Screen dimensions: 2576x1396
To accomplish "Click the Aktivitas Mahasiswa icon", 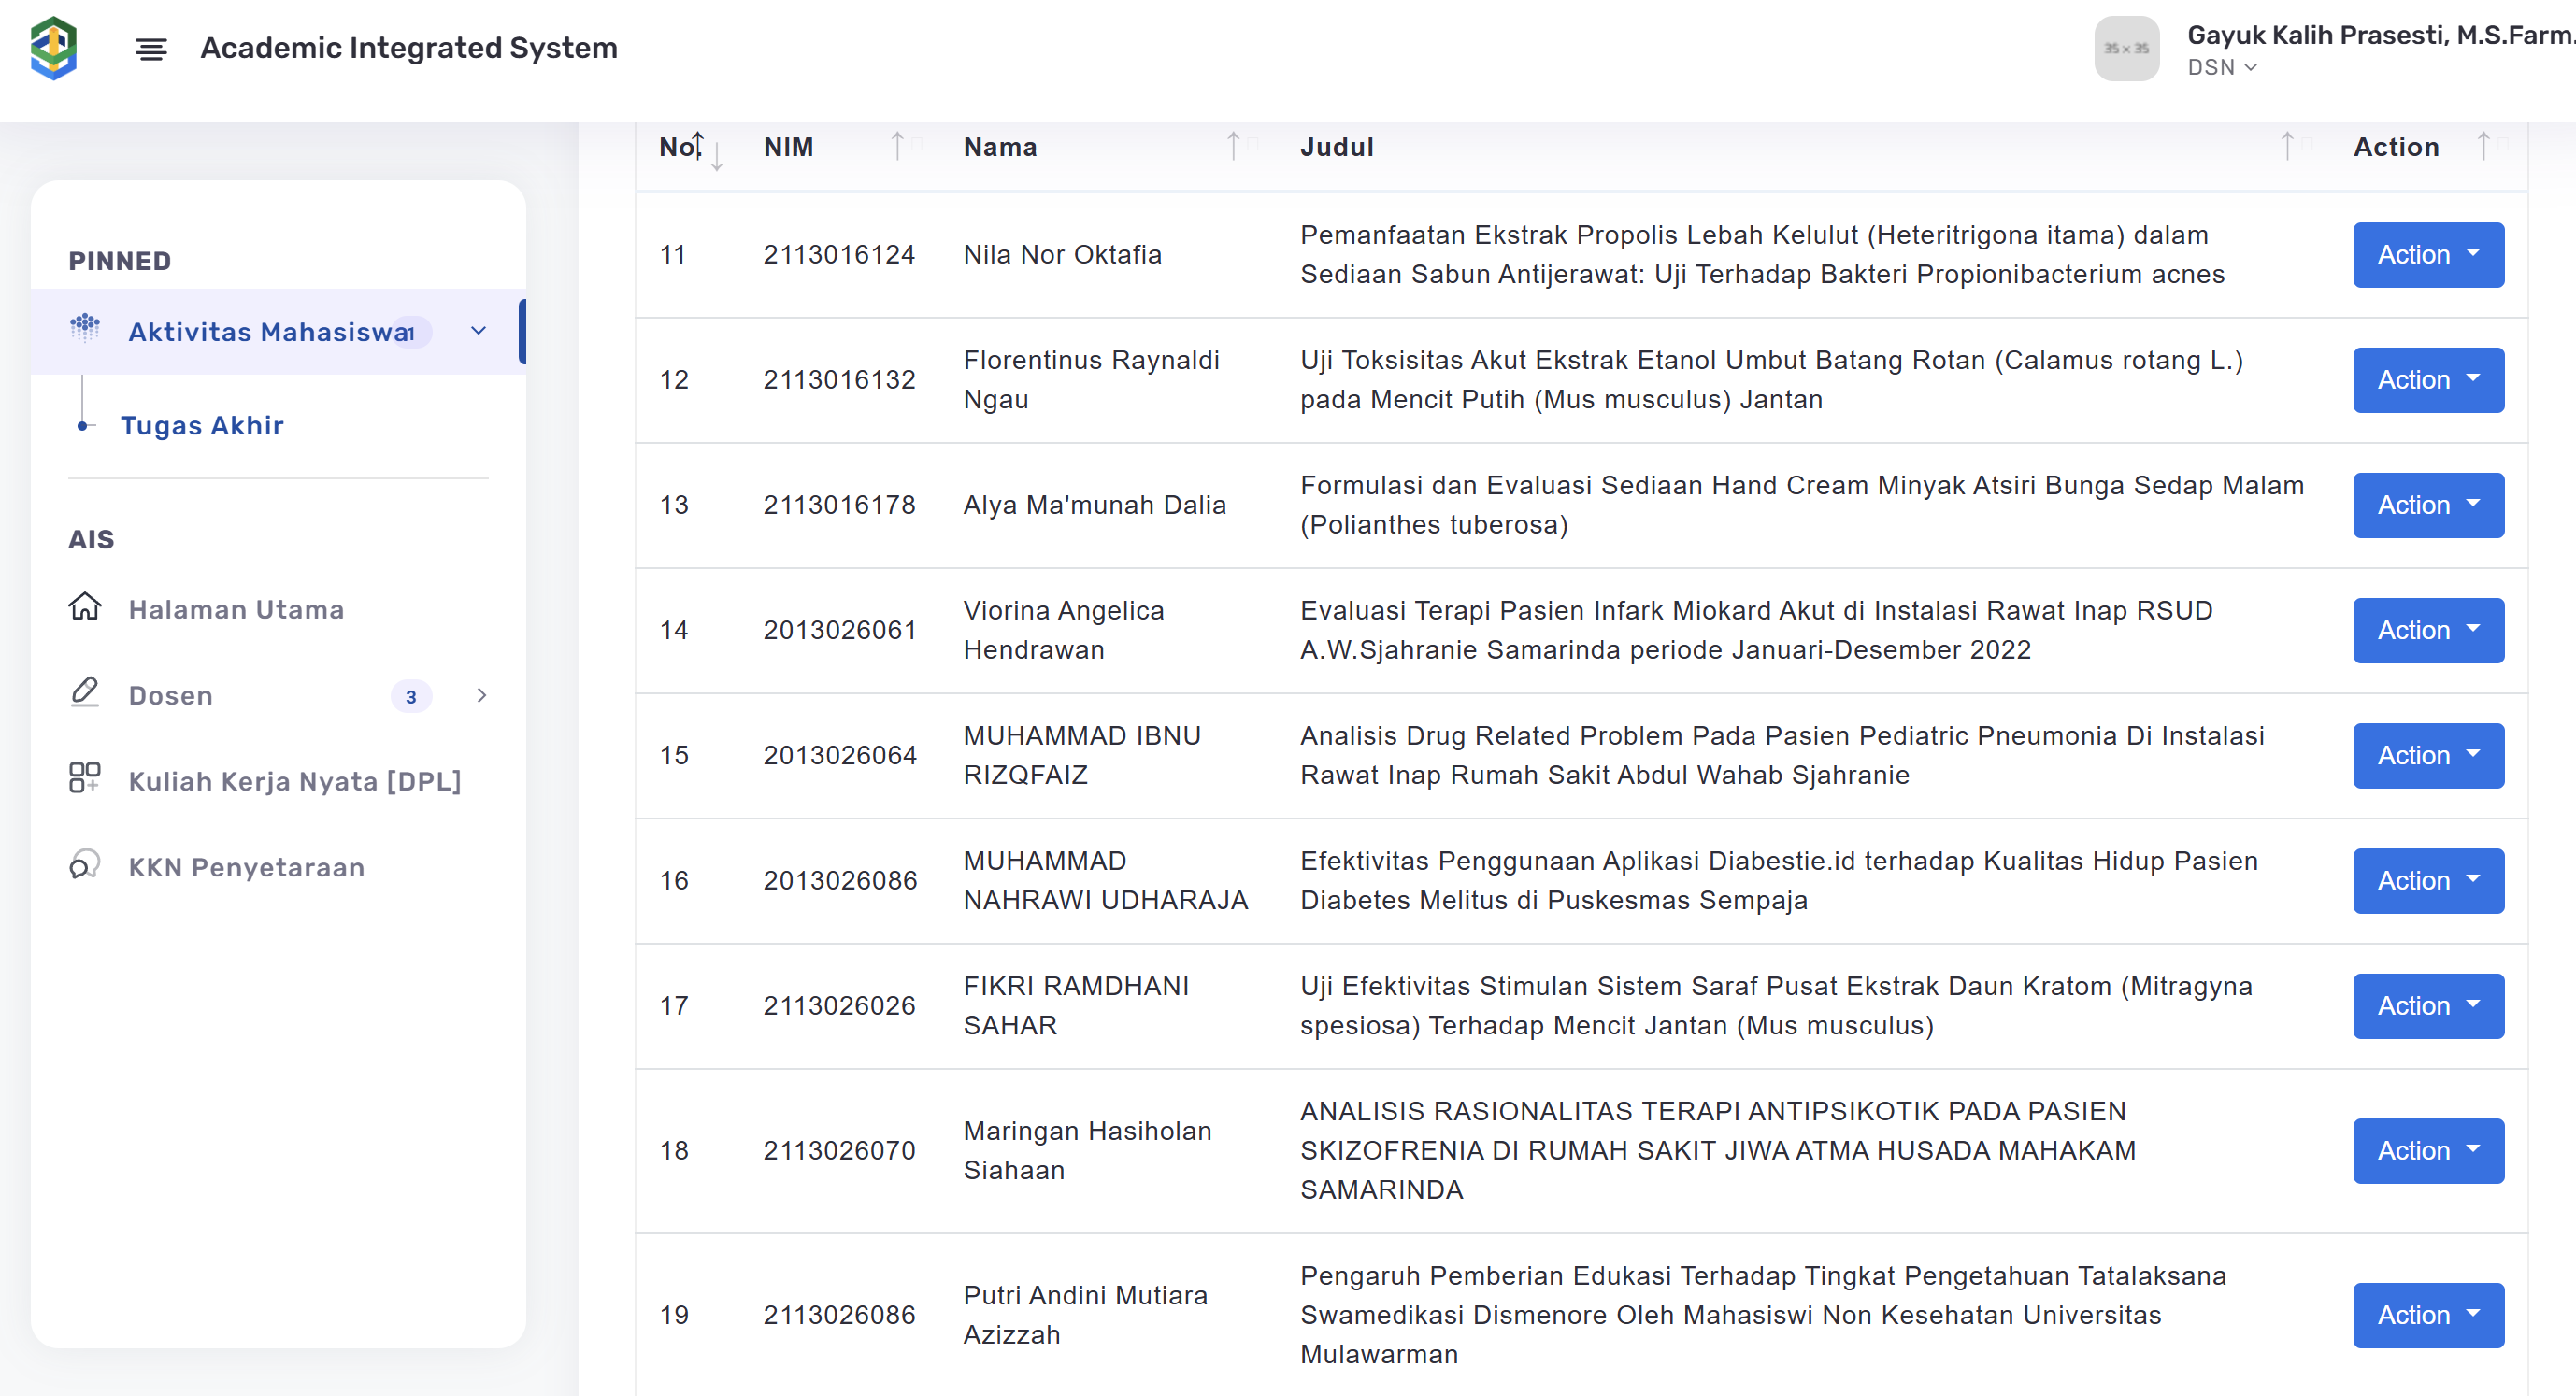I will point(85,326).
